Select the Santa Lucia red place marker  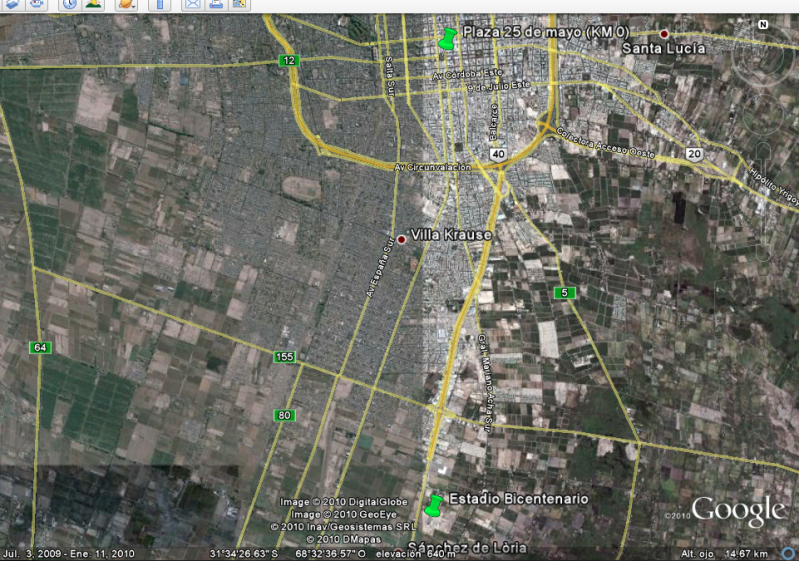pos(663,34)
